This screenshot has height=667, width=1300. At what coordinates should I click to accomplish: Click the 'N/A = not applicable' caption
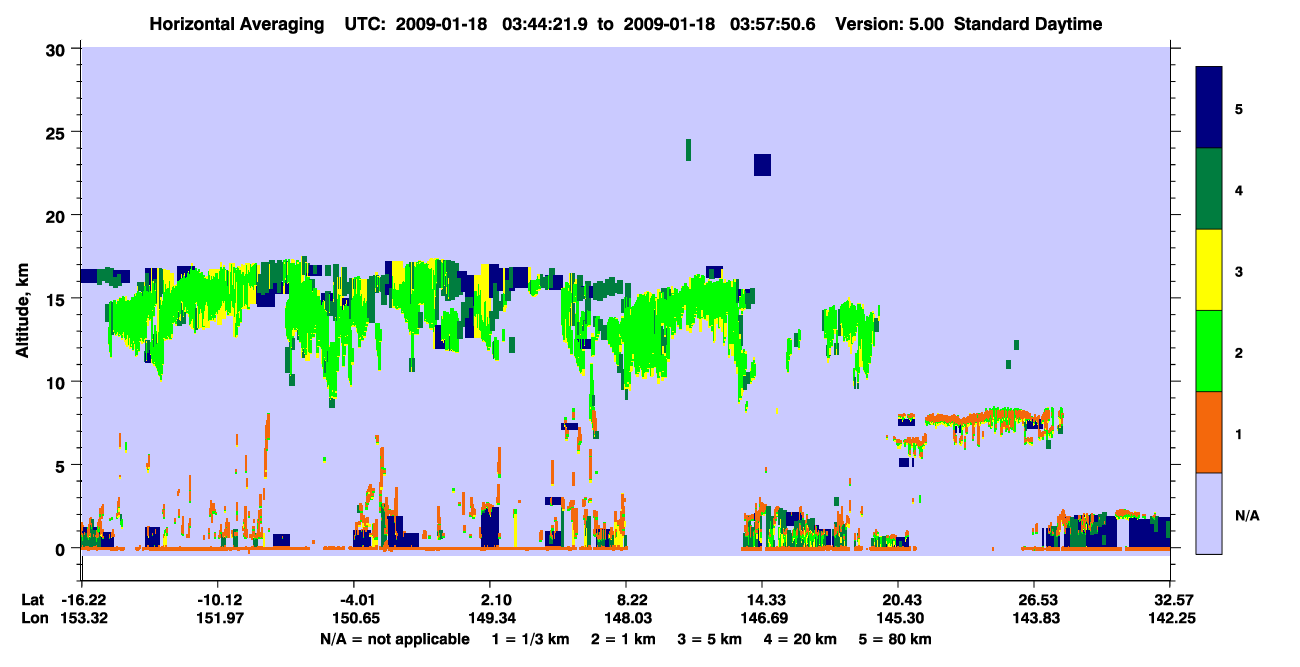[395, 639]
